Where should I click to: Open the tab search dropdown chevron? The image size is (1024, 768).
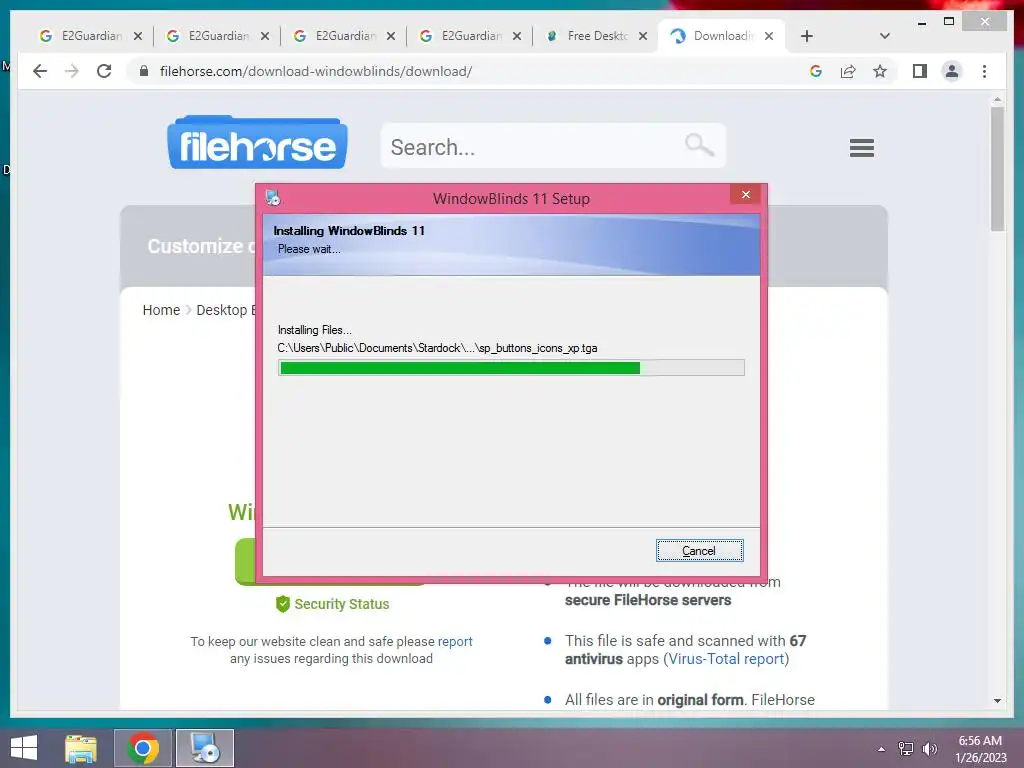885,36
